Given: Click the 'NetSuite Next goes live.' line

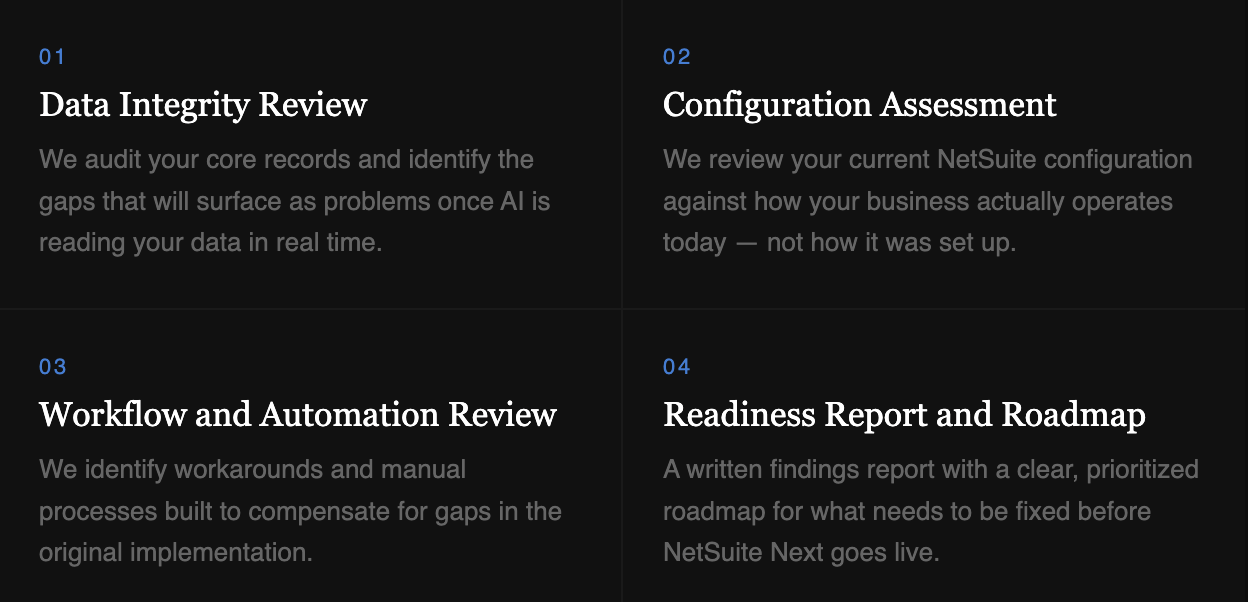Looking at the screenshot, I should click(801, 553).
